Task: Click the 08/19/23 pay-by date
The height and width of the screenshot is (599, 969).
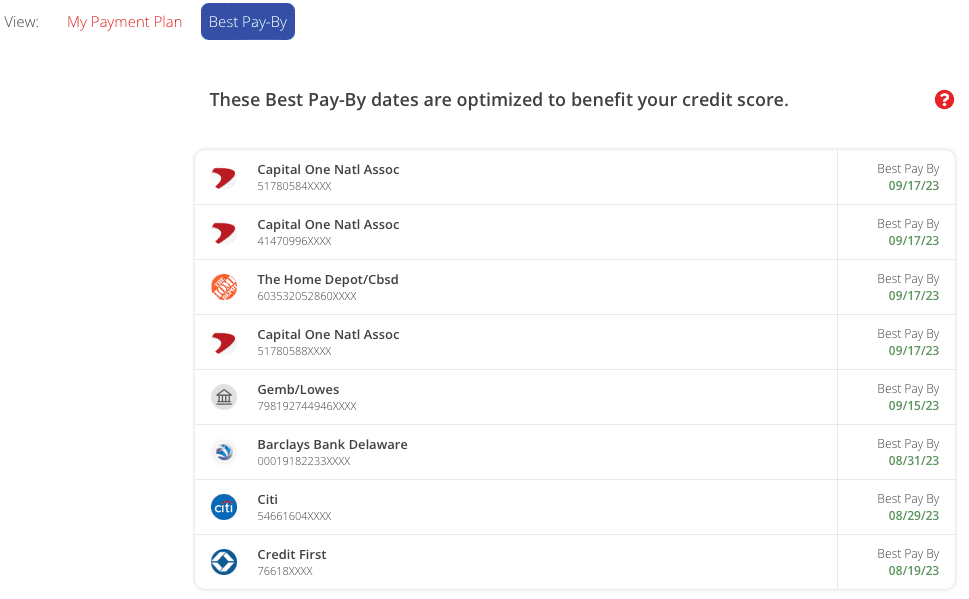Action: coord(913,571)
